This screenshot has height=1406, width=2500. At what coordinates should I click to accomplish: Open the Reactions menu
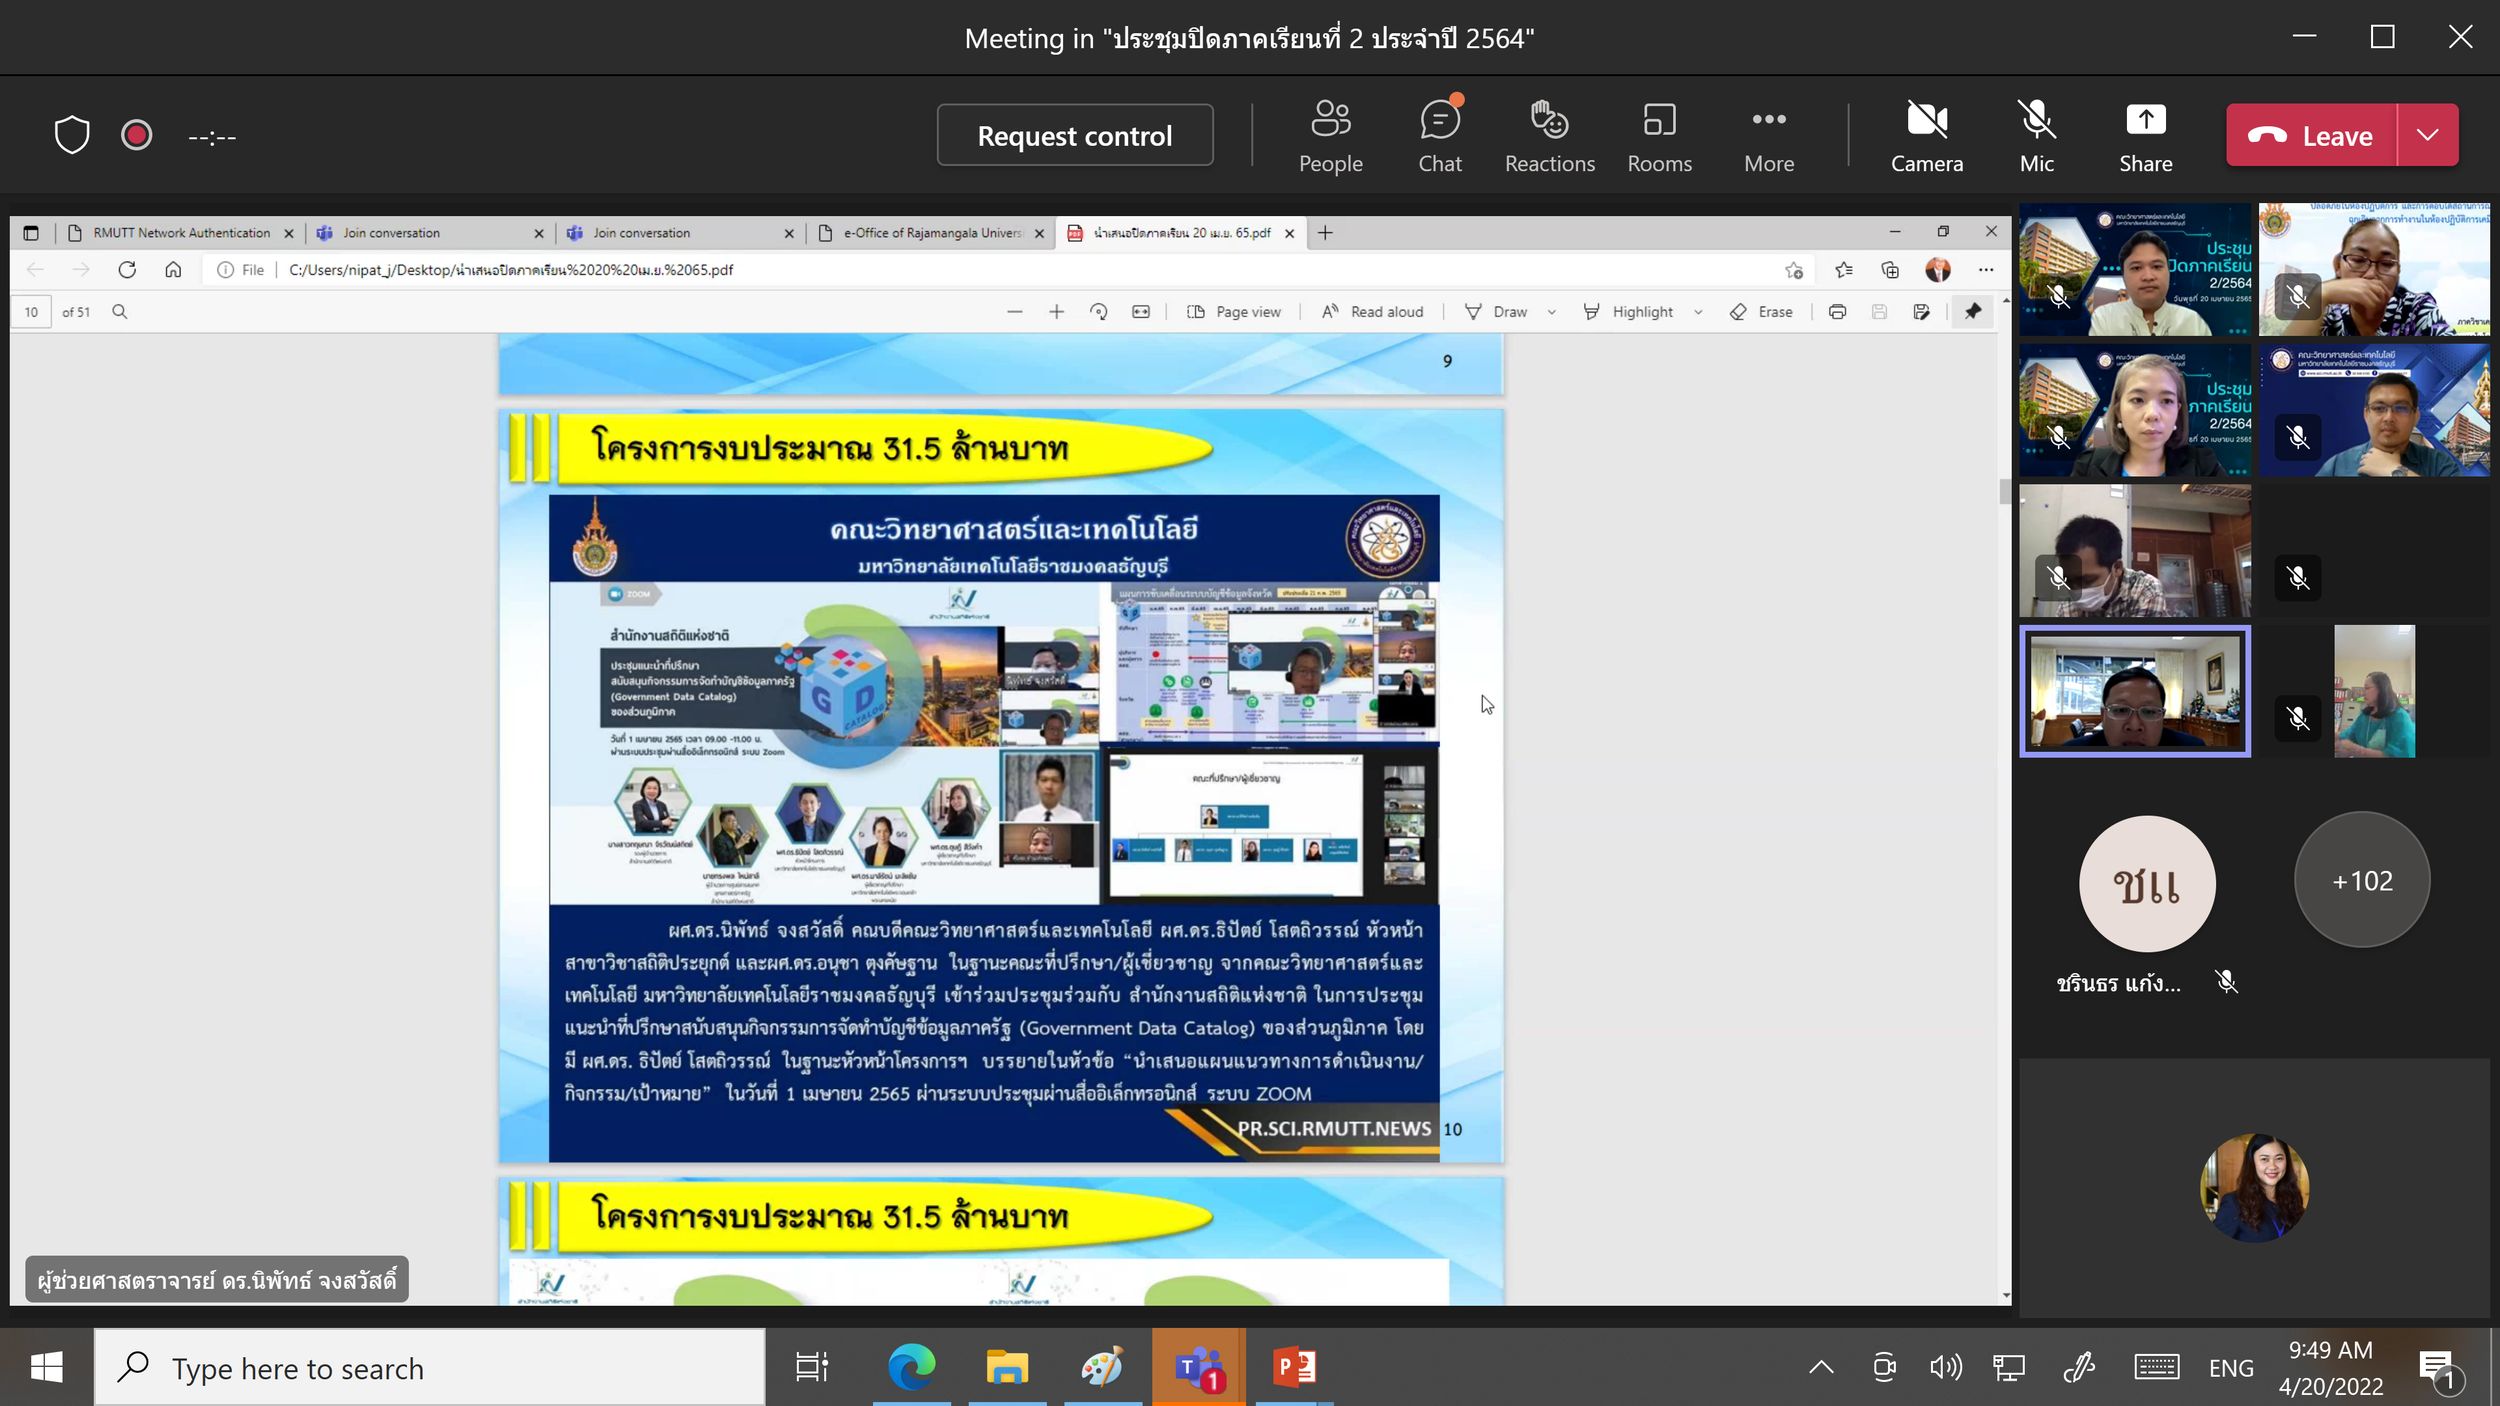(1549, 137)
